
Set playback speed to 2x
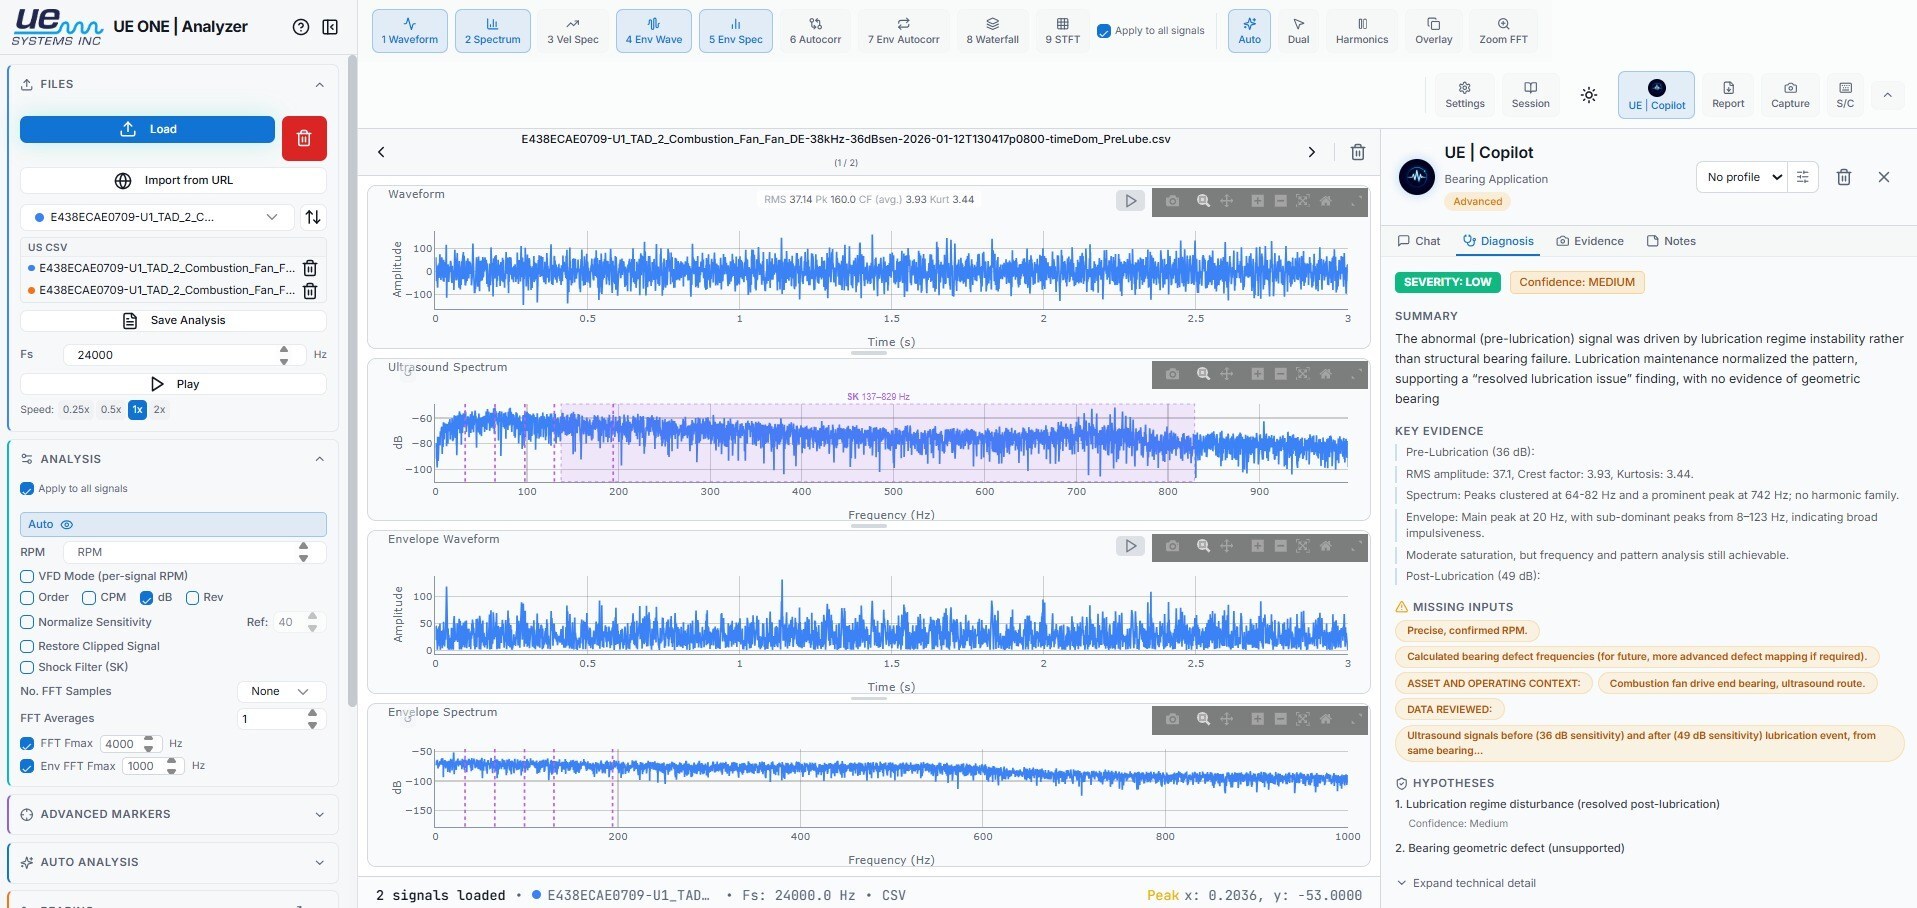159,410
